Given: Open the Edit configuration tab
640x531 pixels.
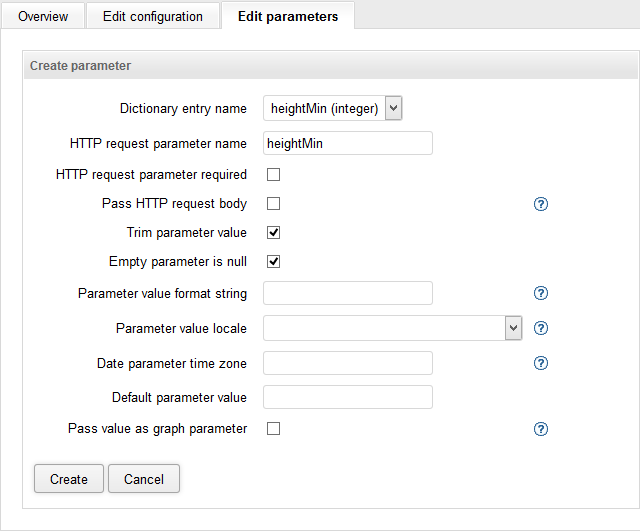Looking at the screenshot, I should click(x=152, y=16).
